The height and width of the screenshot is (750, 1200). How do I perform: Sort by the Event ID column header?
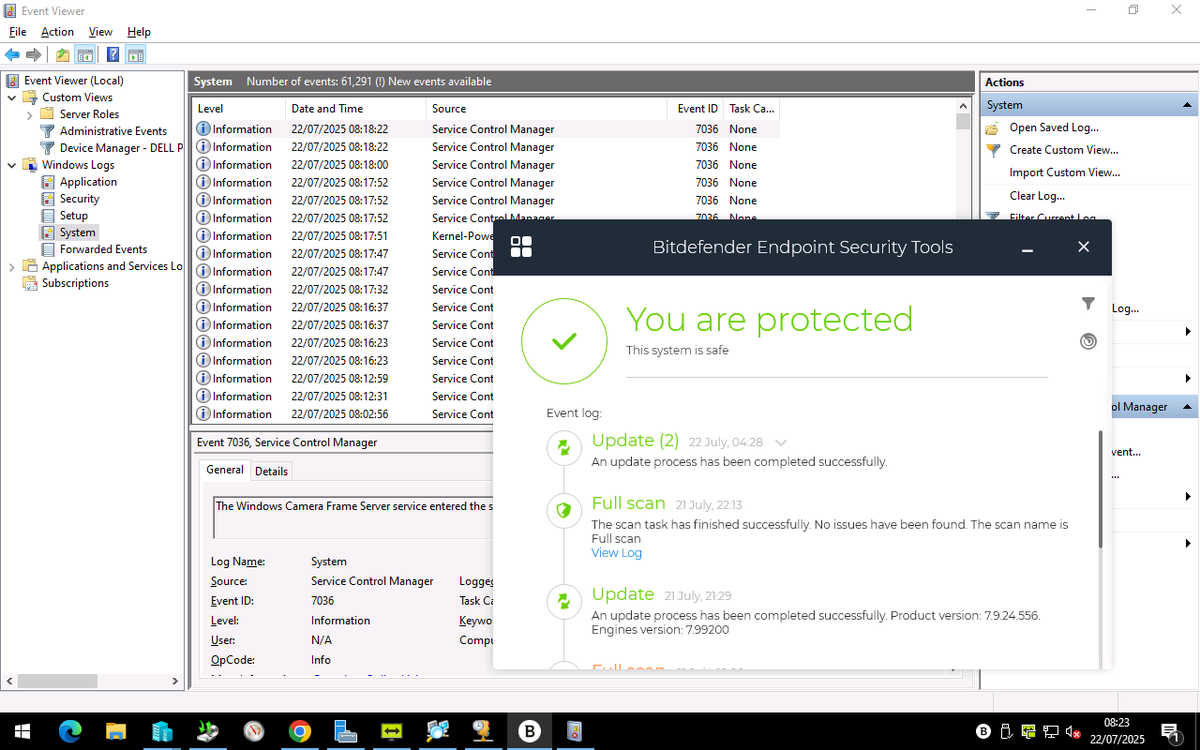[x=695, y=108]
